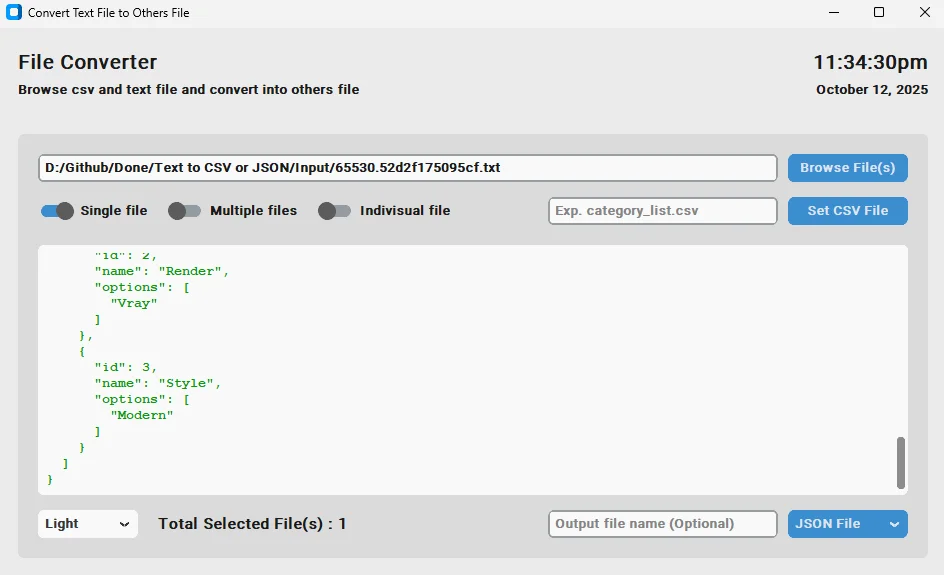Click the "name": "Style" line

[158, 384]
